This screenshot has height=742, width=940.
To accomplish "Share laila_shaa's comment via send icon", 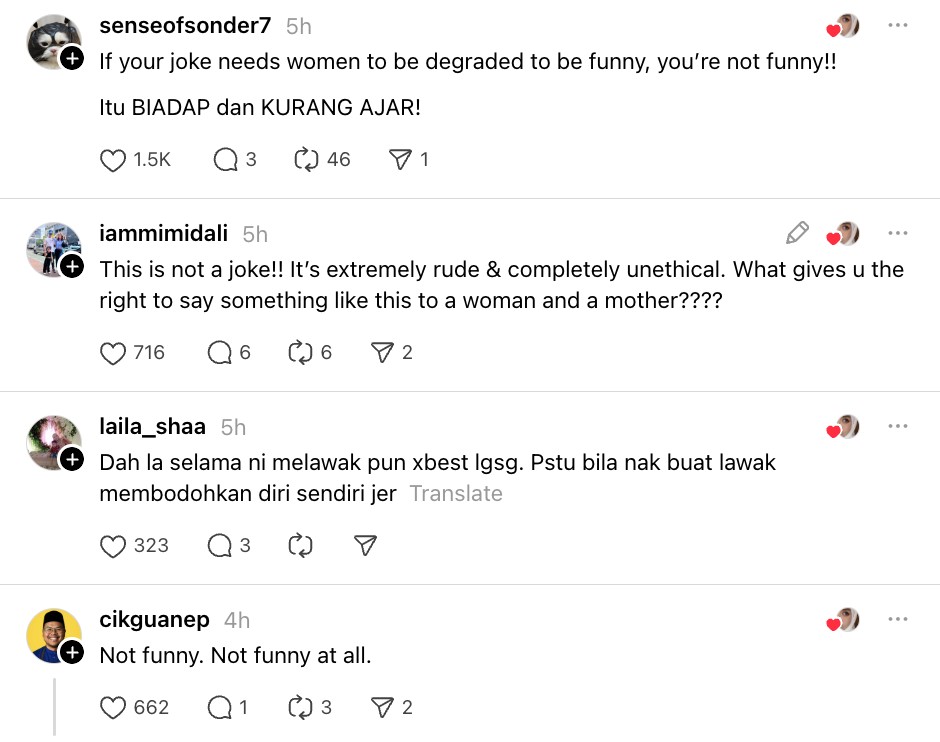I will tap(365, 546).
